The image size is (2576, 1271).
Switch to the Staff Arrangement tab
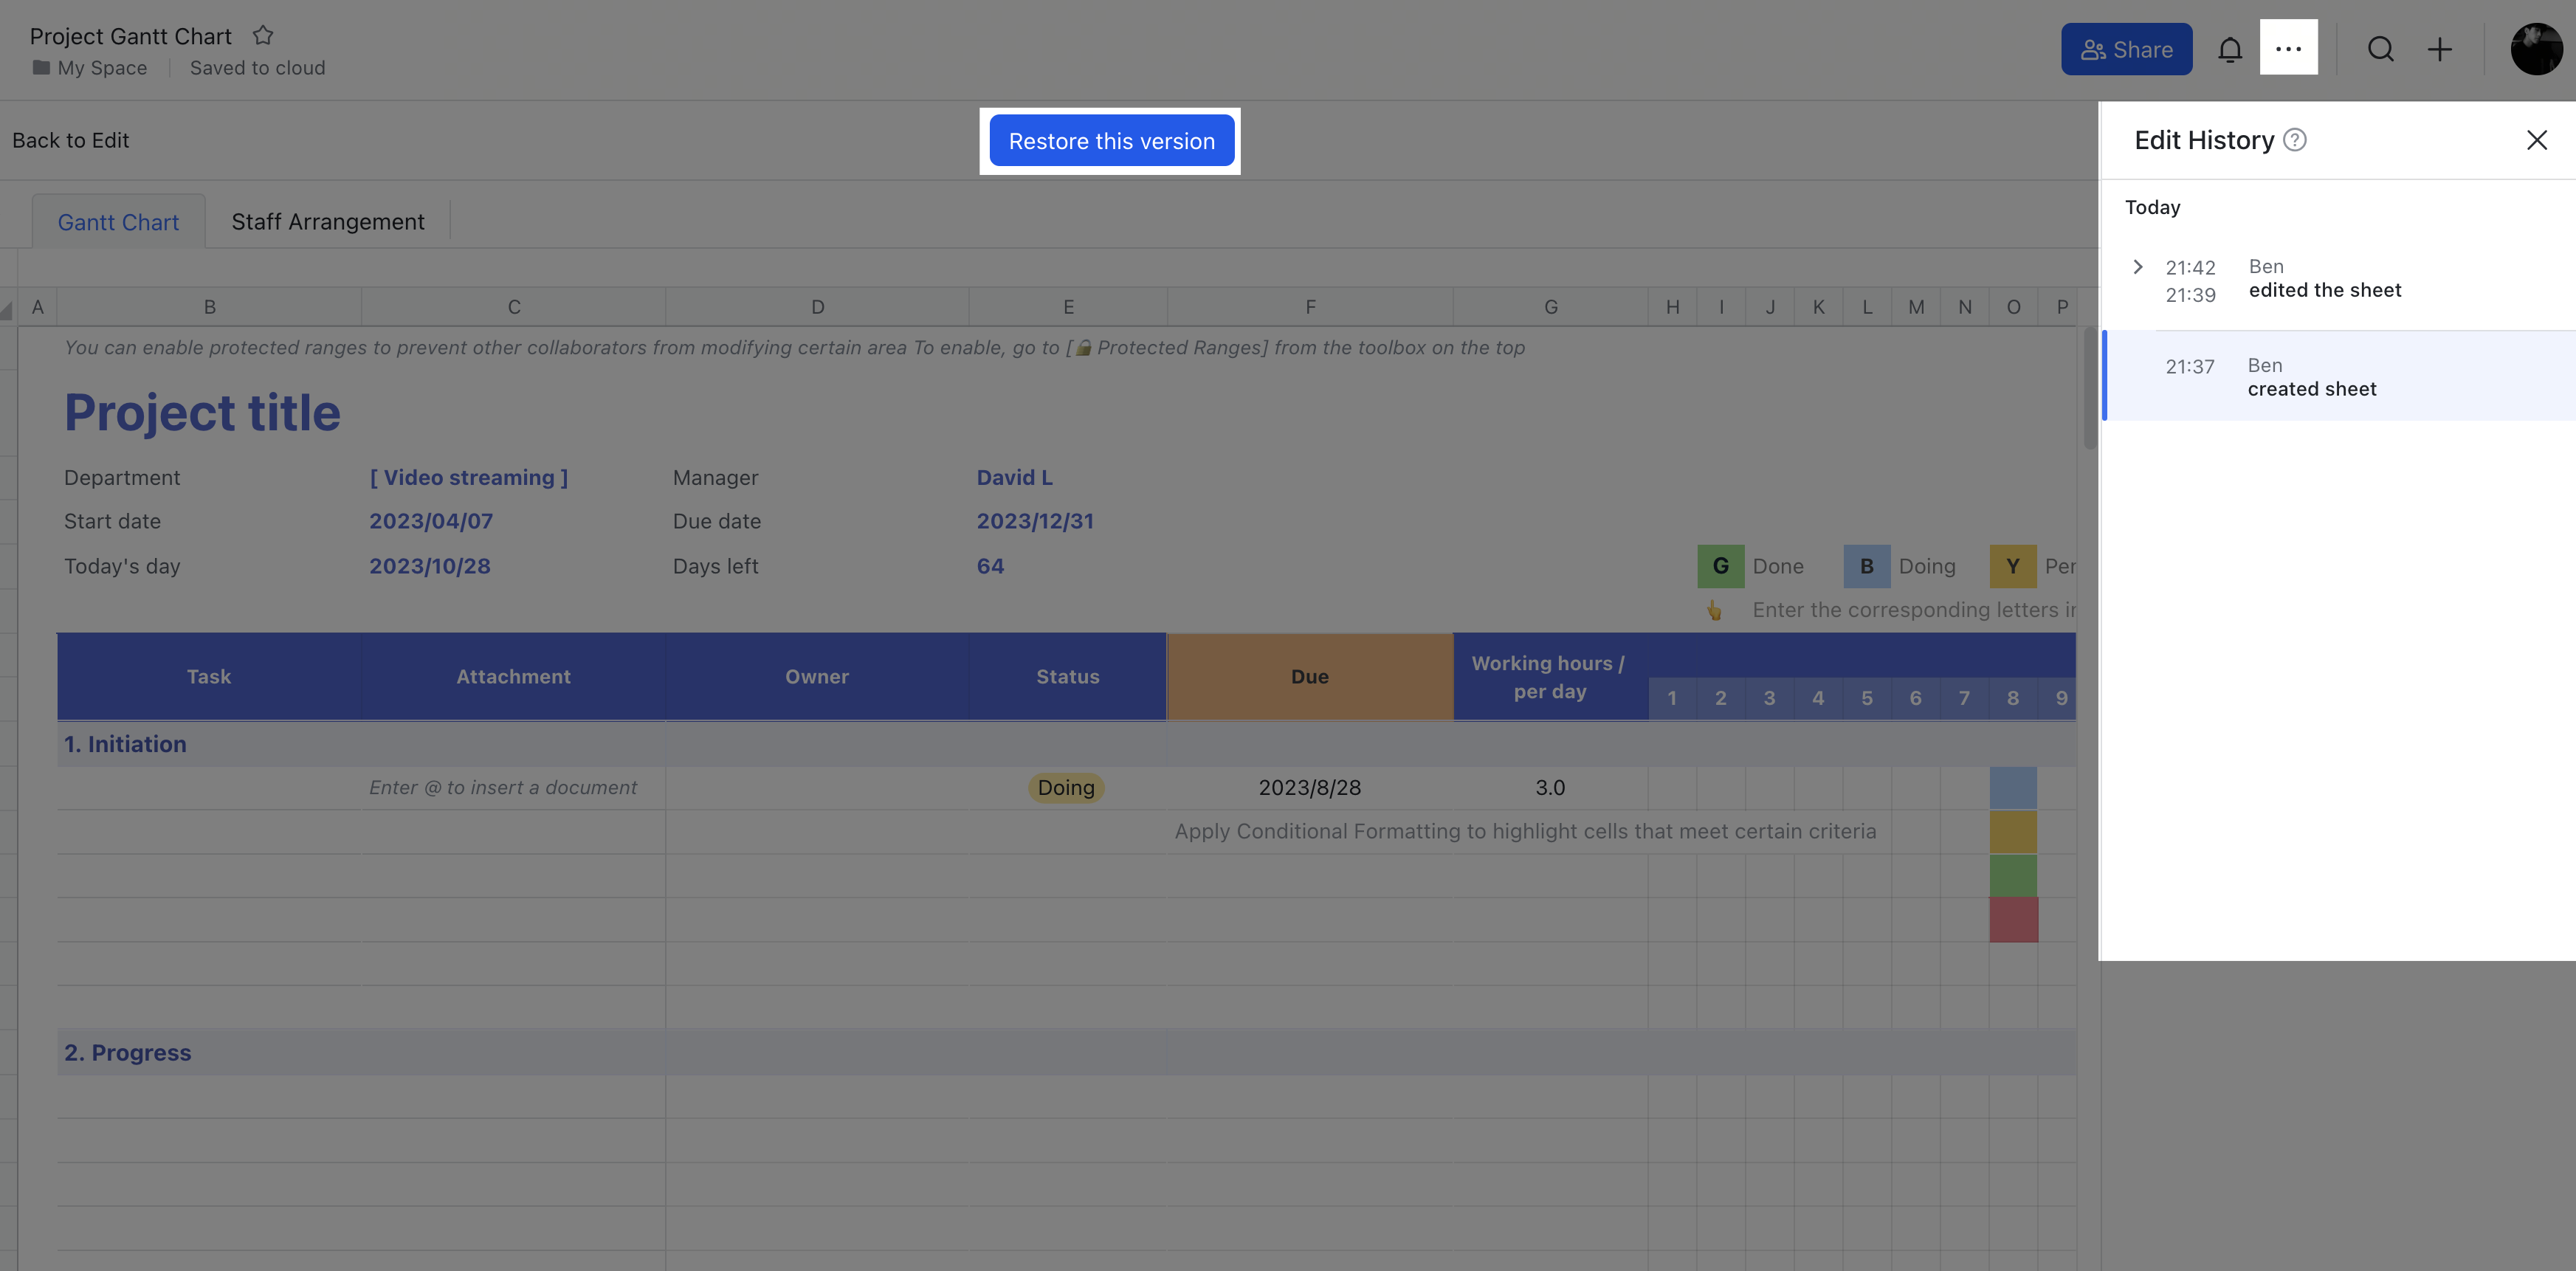(x=328, y=221)
